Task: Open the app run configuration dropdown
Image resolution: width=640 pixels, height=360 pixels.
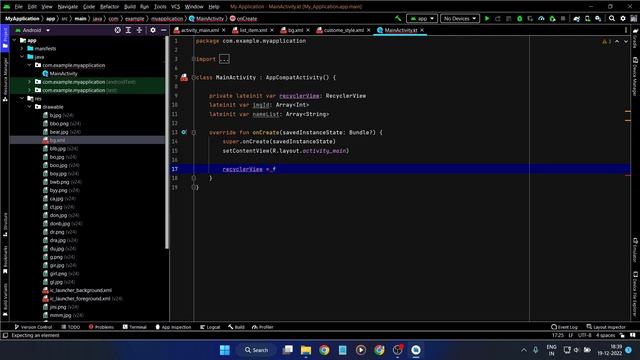Action: (422, 18)
